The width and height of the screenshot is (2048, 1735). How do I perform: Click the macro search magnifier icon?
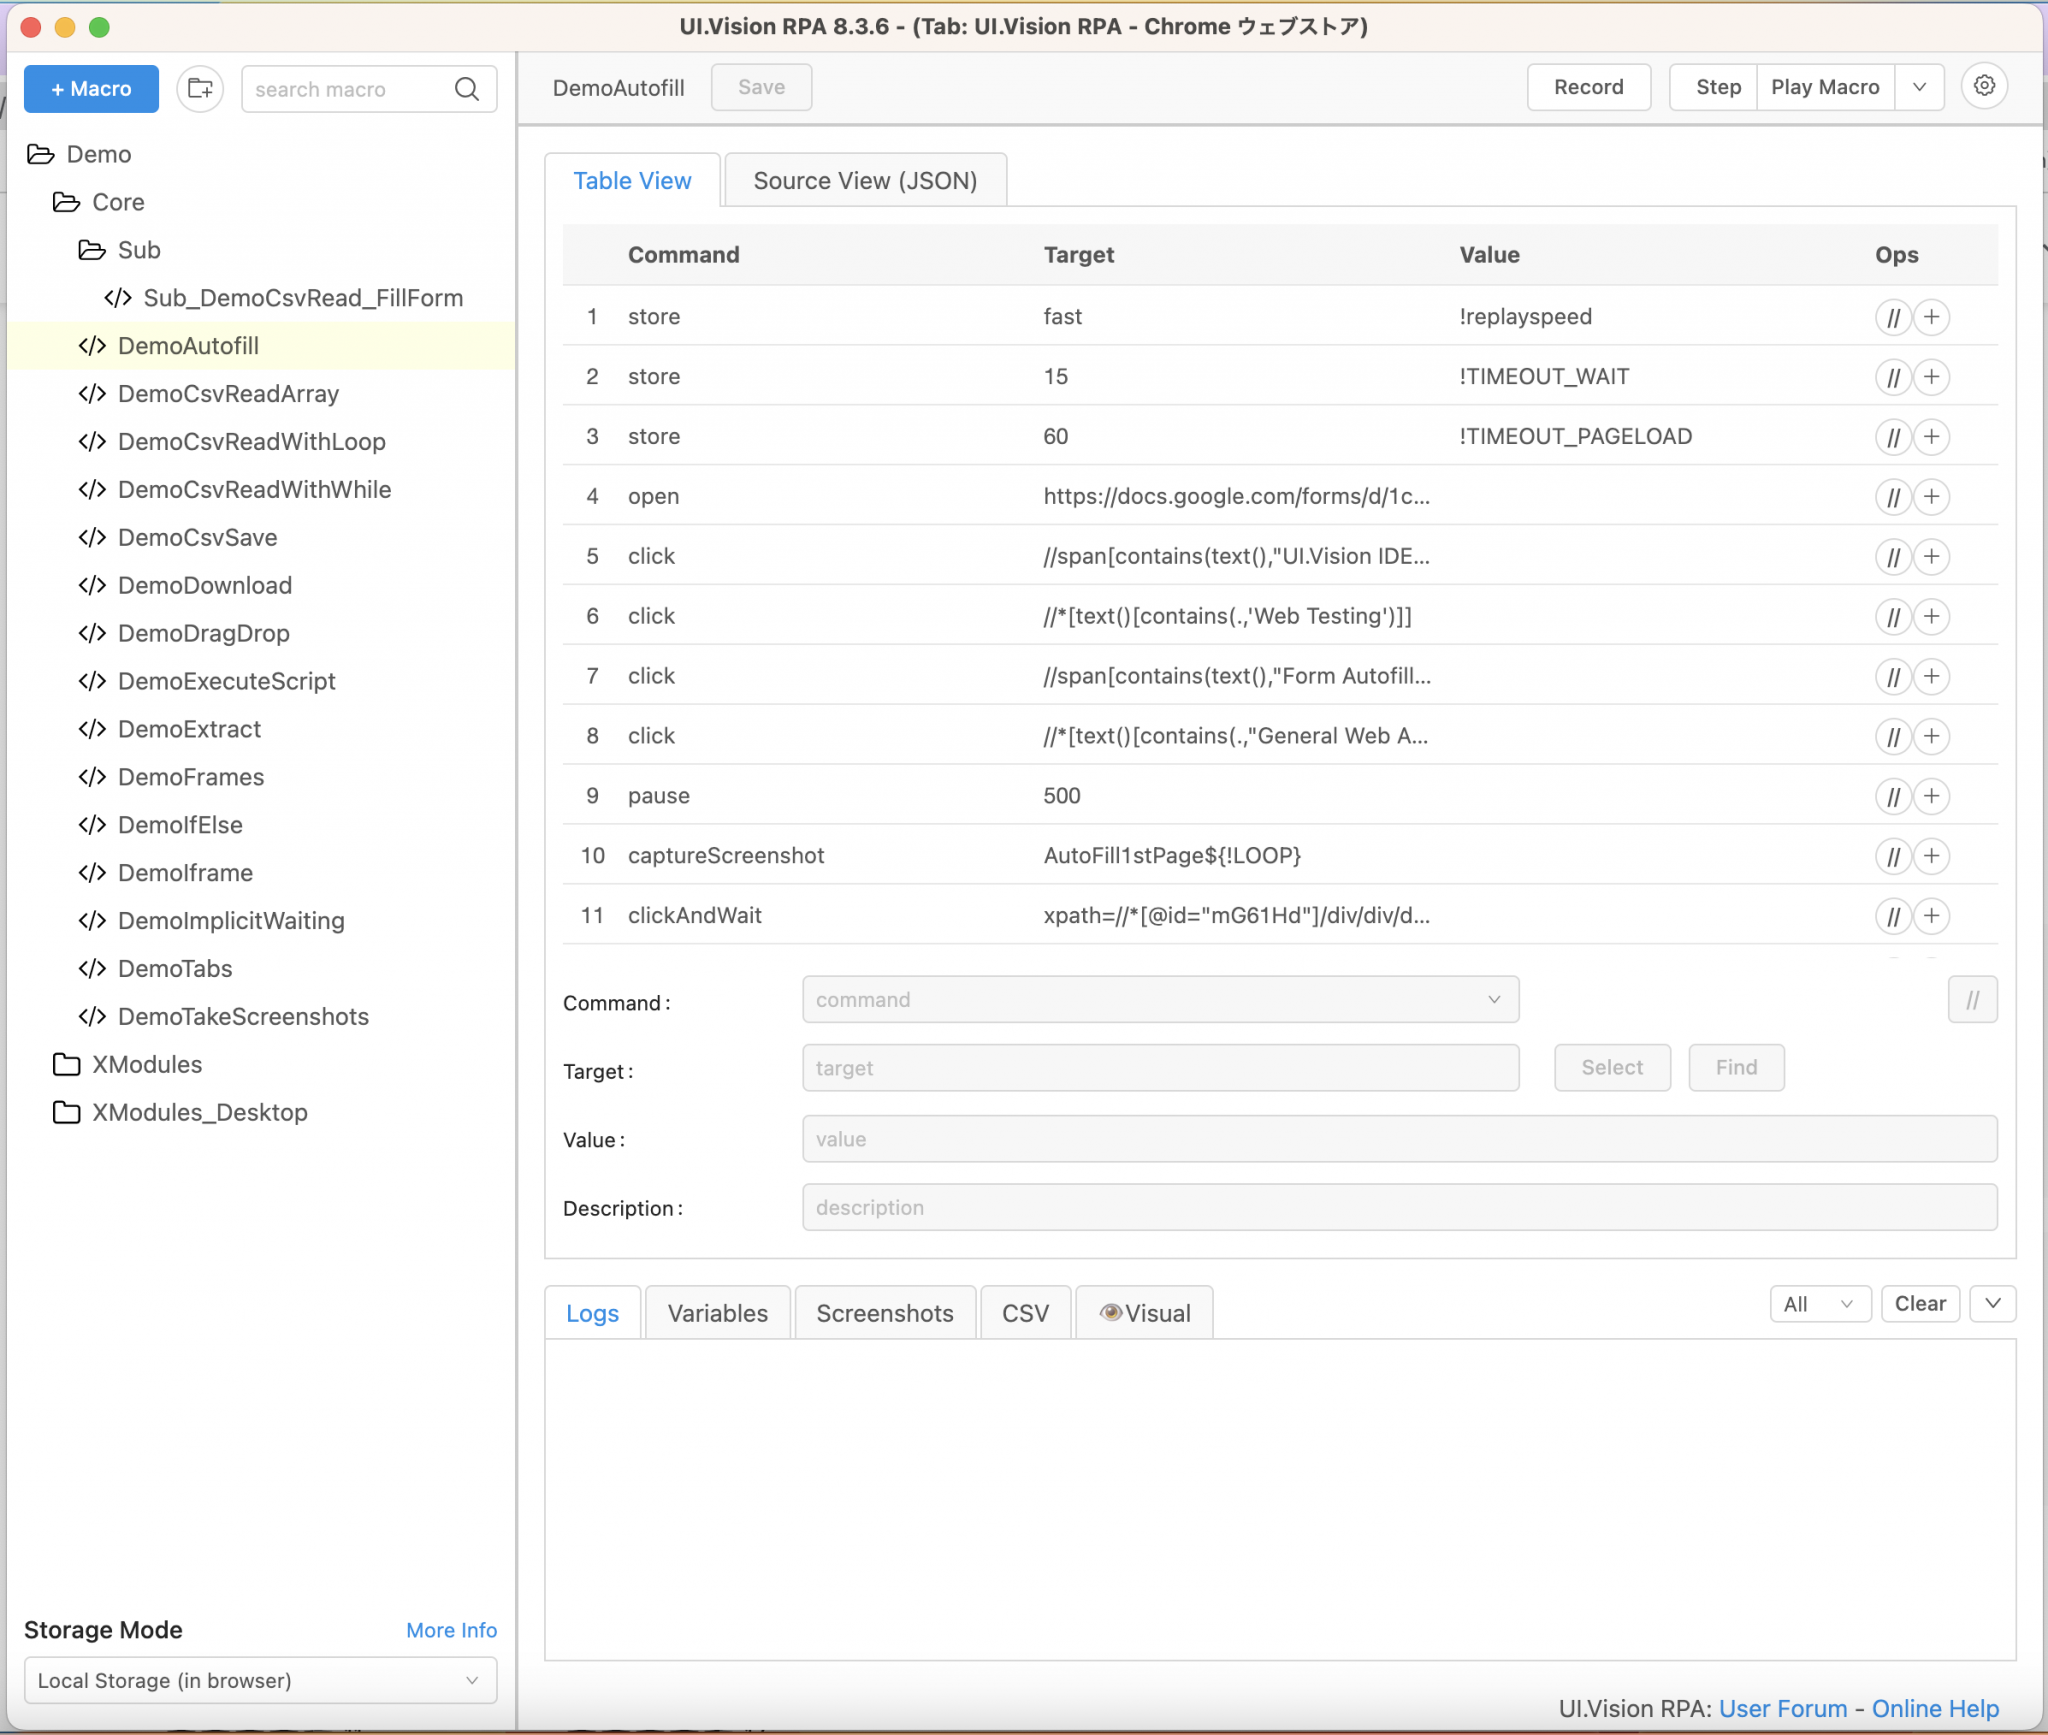pyautogui.click(x=466, y=89)
